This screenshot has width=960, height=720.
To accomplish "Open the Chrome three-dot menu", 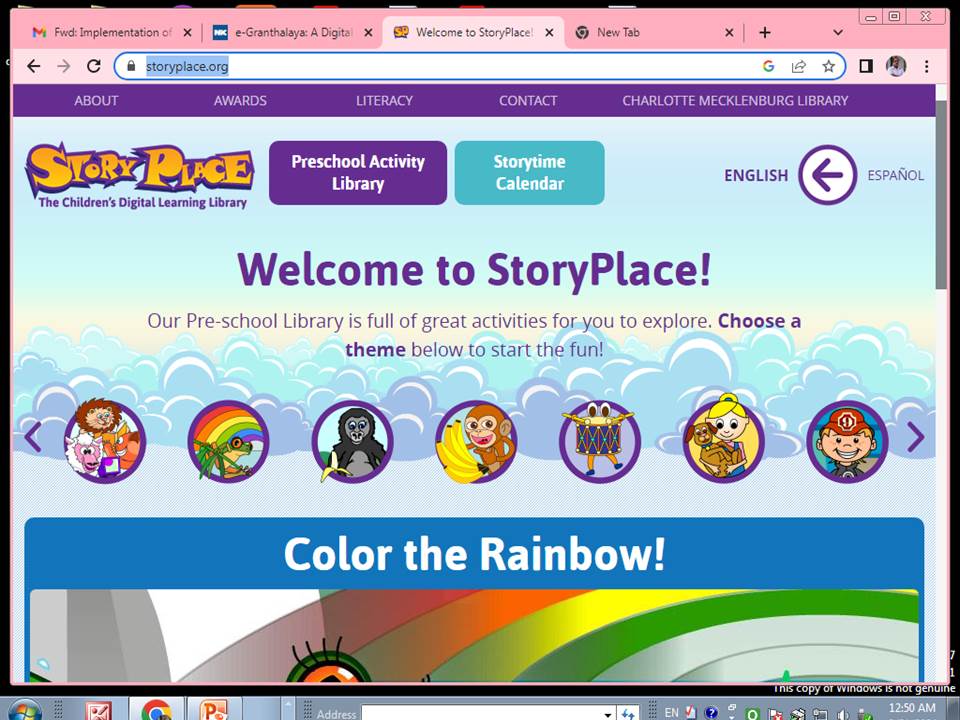I will [927, 66].
